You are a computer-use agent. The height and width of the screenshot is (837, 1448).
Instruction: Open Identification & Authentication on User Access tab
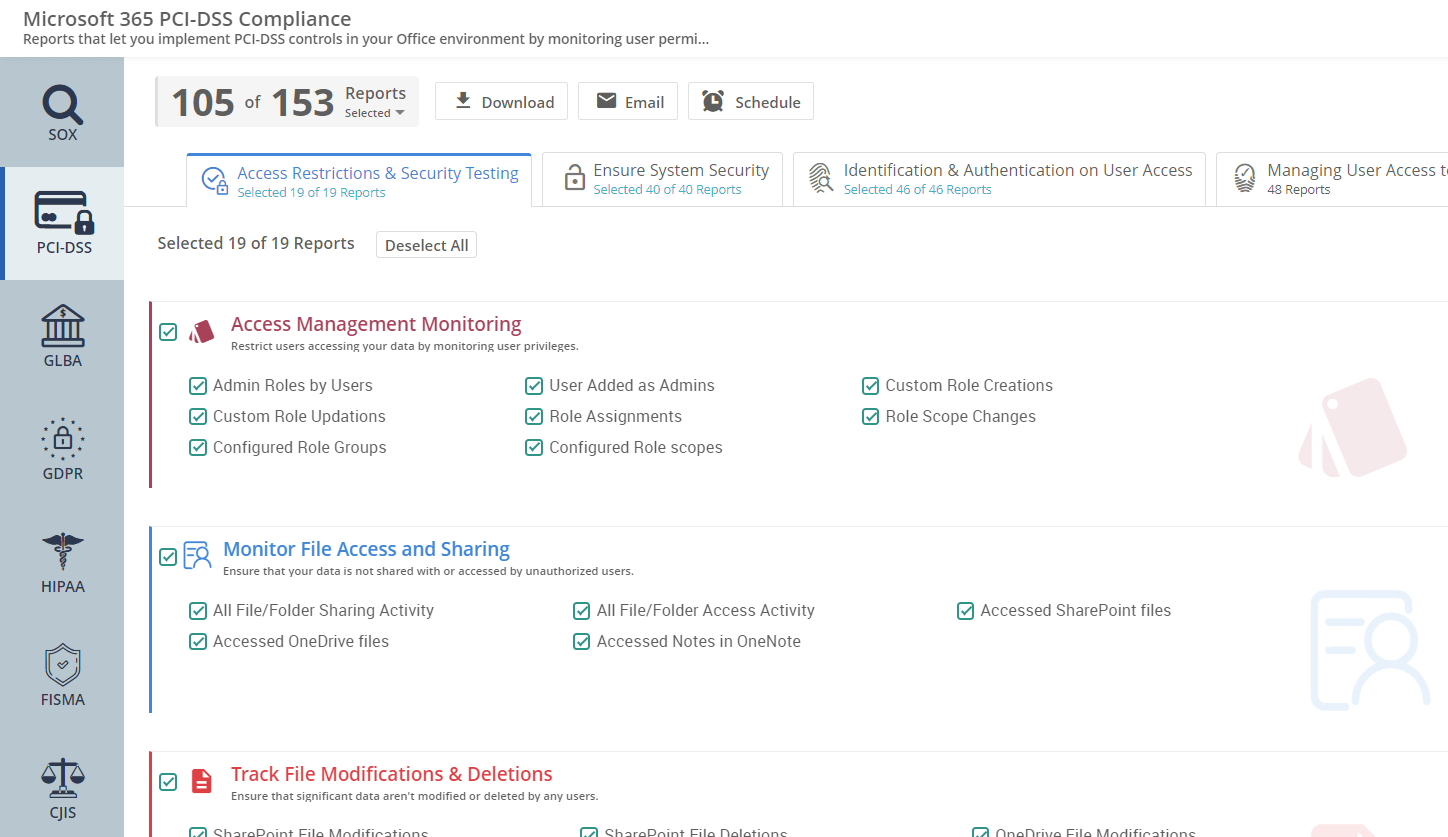pos(999,179)
